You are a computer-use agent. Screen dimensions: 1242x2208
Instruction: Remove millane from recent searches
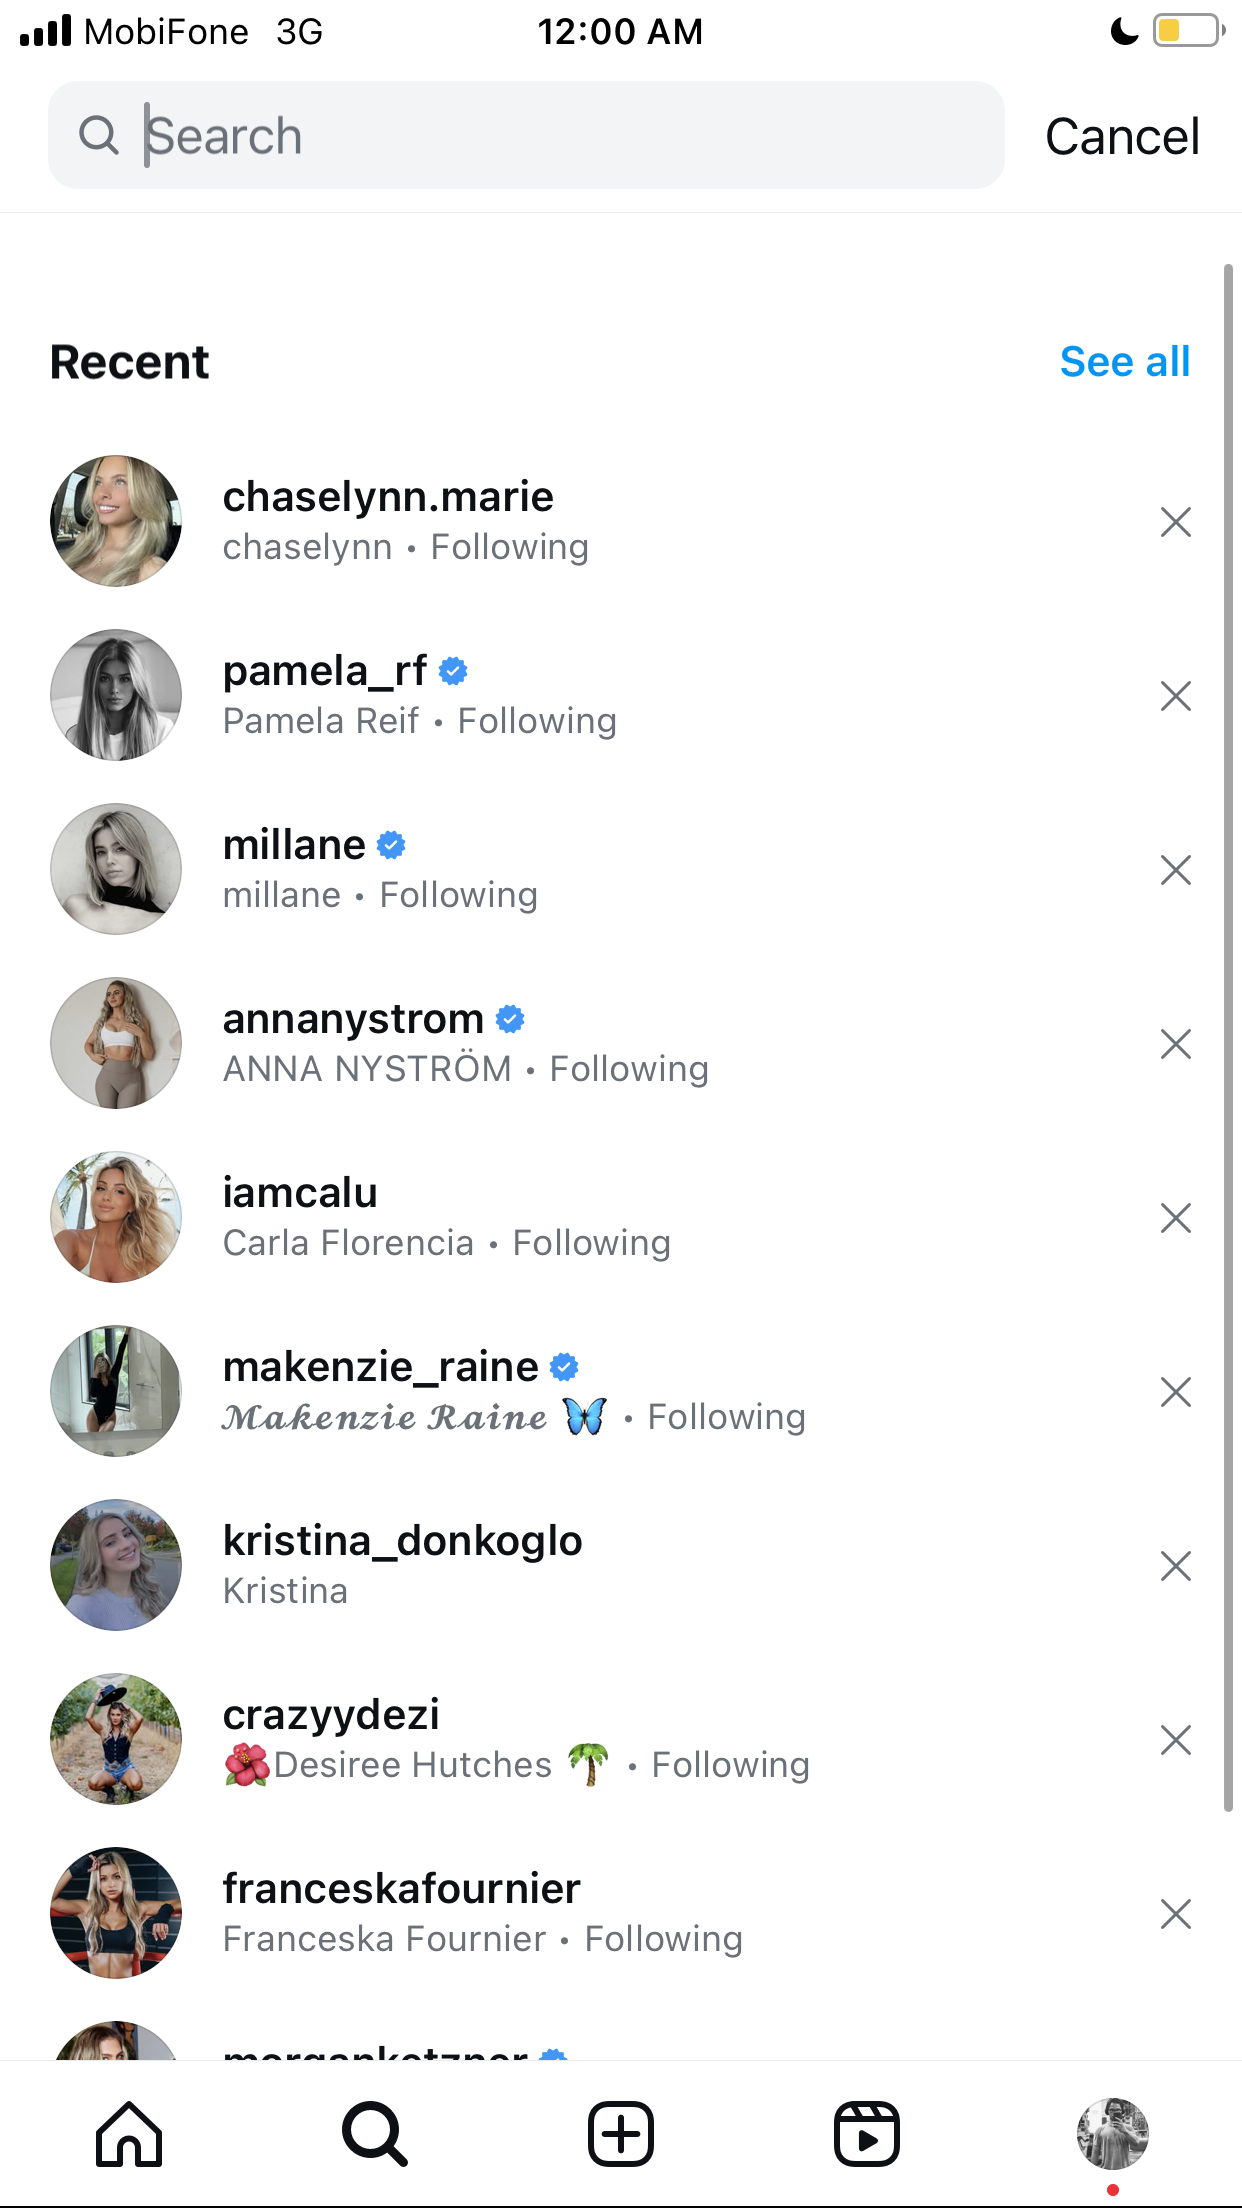pyautogui.click(x=1176, y=870)
